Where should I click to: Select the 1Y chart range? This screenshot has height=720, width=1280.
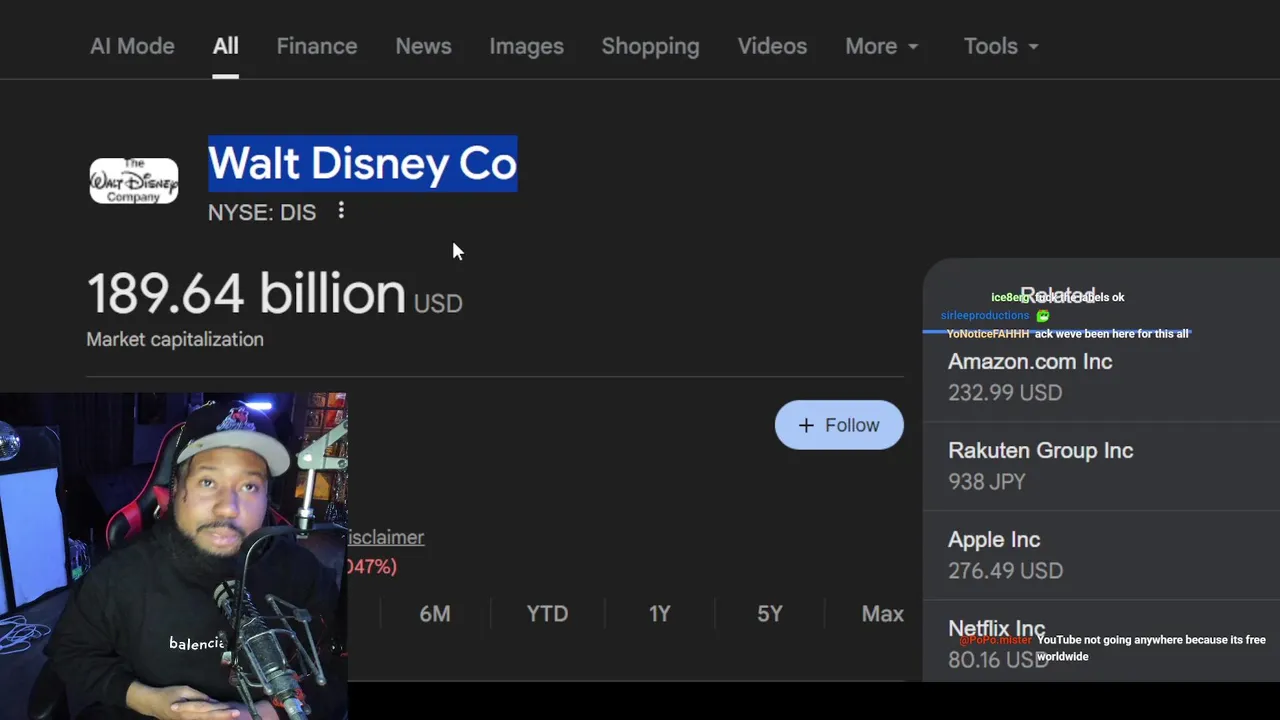[x=659, y=614]
